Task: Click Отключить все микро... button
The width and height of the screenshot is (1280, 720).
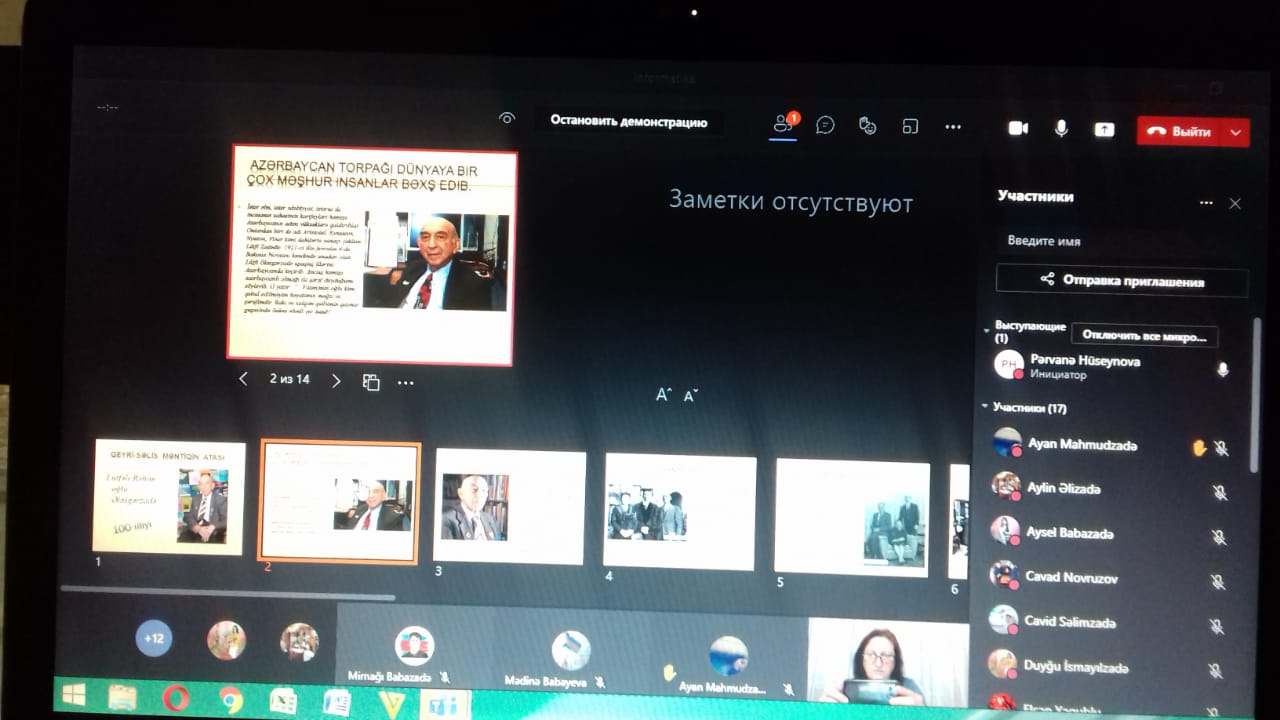Action: 1146,335
